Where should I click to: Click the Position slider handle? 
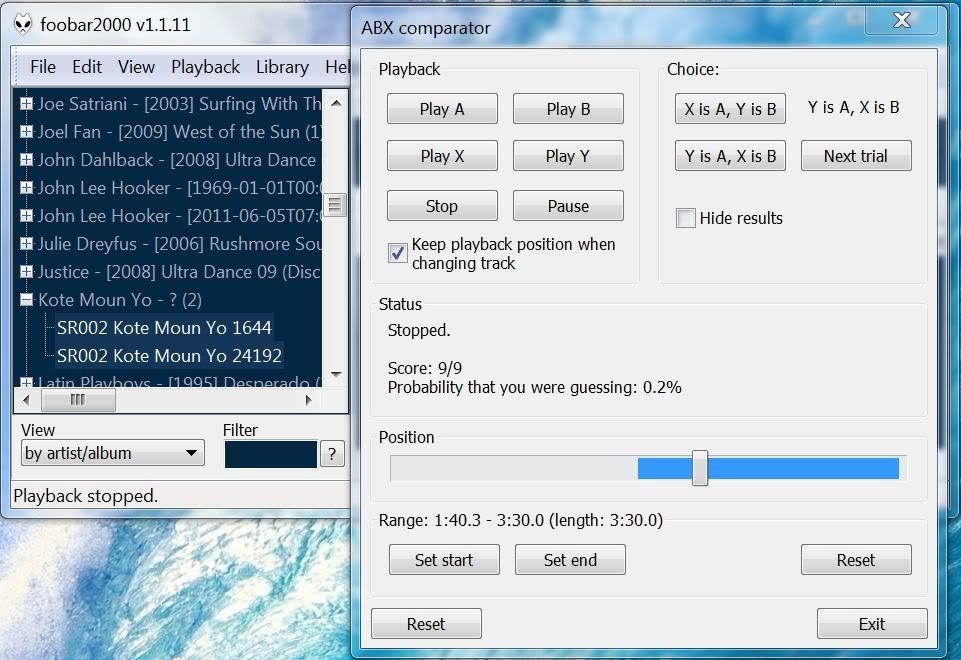point(700,468)
